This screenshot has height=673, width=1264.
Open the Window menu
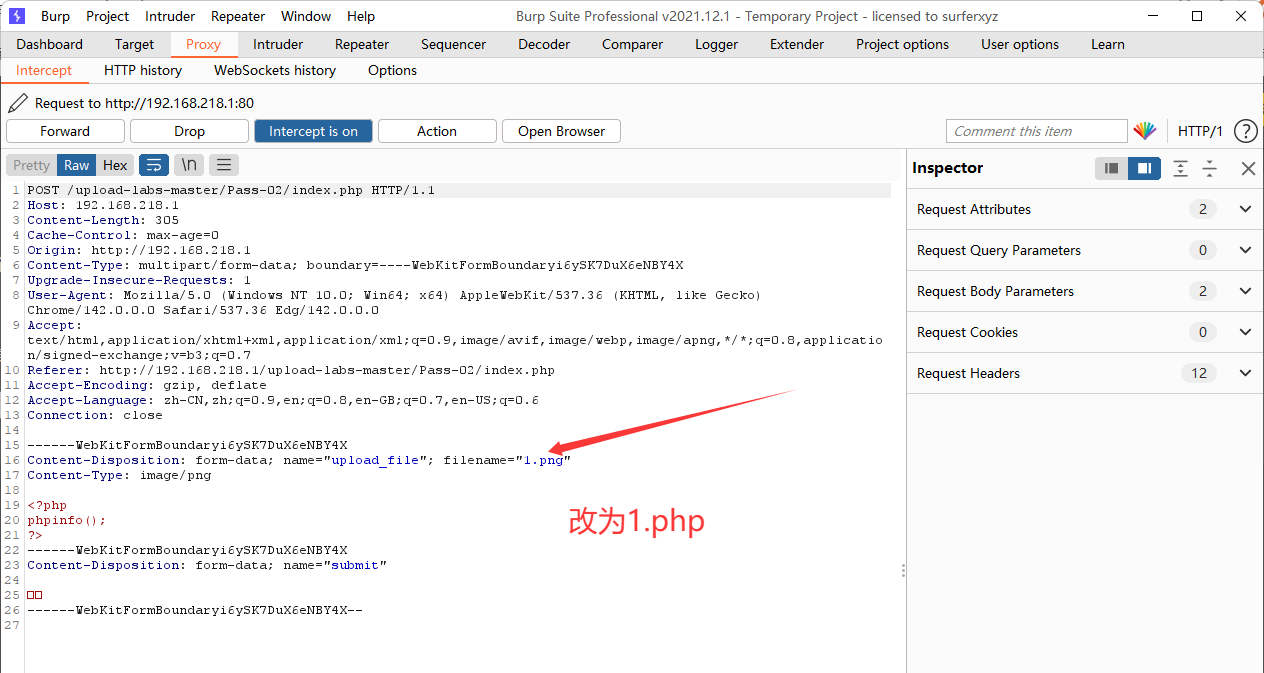306,16
